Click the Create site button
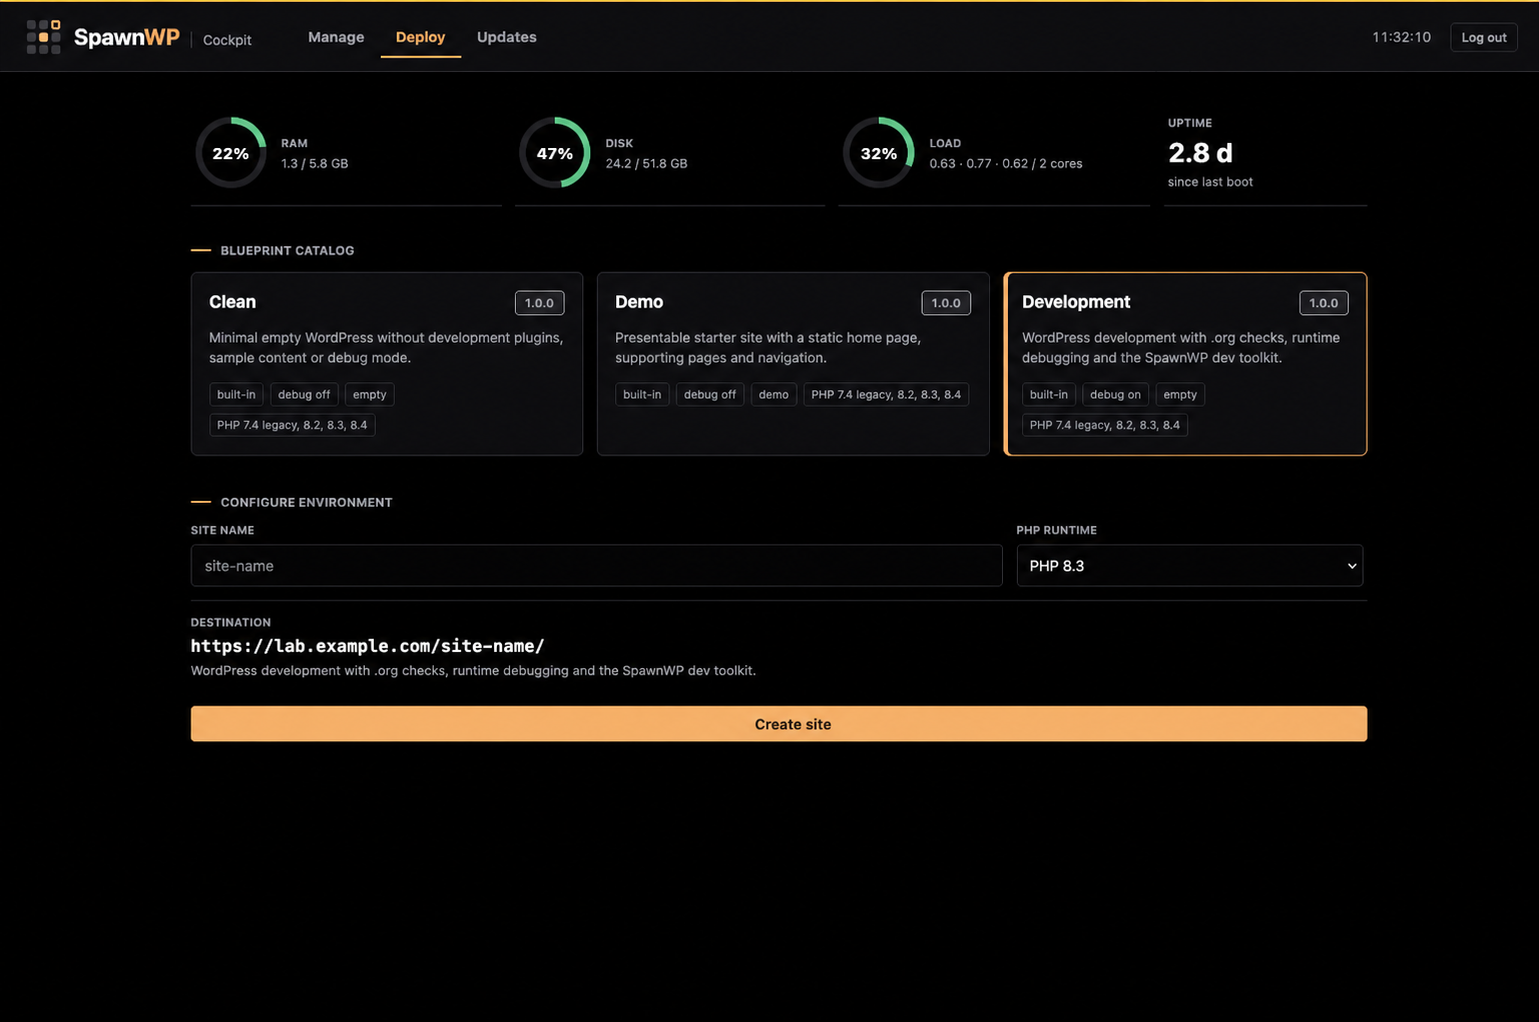The width and height of the screenshot is (1539, 1022). (x=779, y=724)
